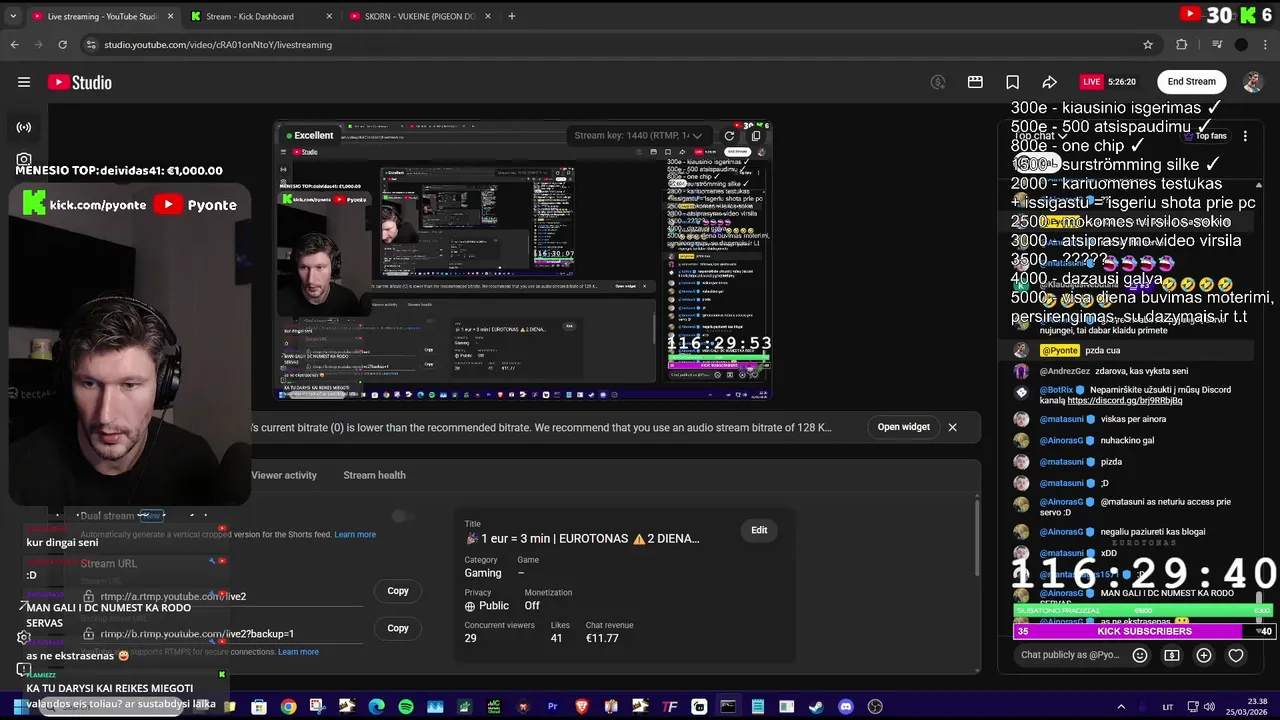This screenshot has width=1280, height=720.
Task: Open Premiere Pro from the taskbar
Action: (552, 707)
